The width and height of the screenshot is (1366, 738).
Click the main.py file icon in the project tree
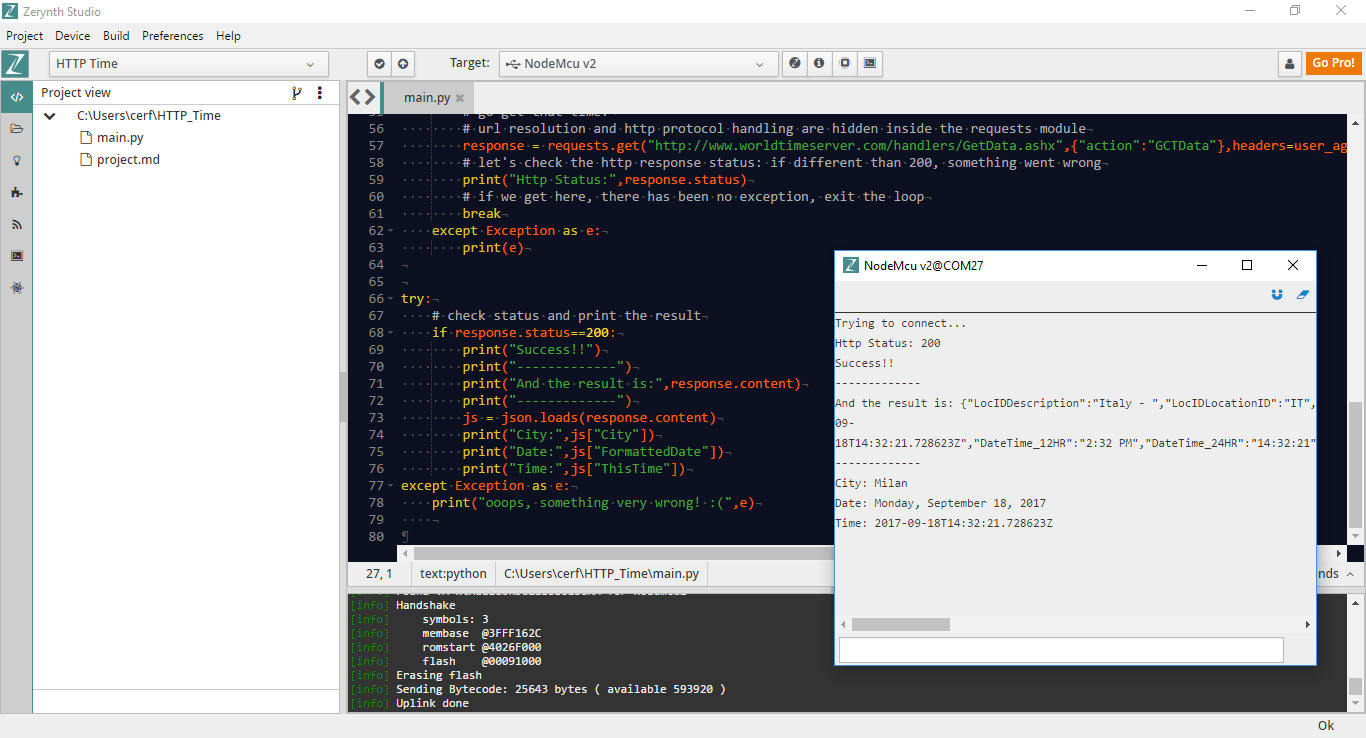85,138
